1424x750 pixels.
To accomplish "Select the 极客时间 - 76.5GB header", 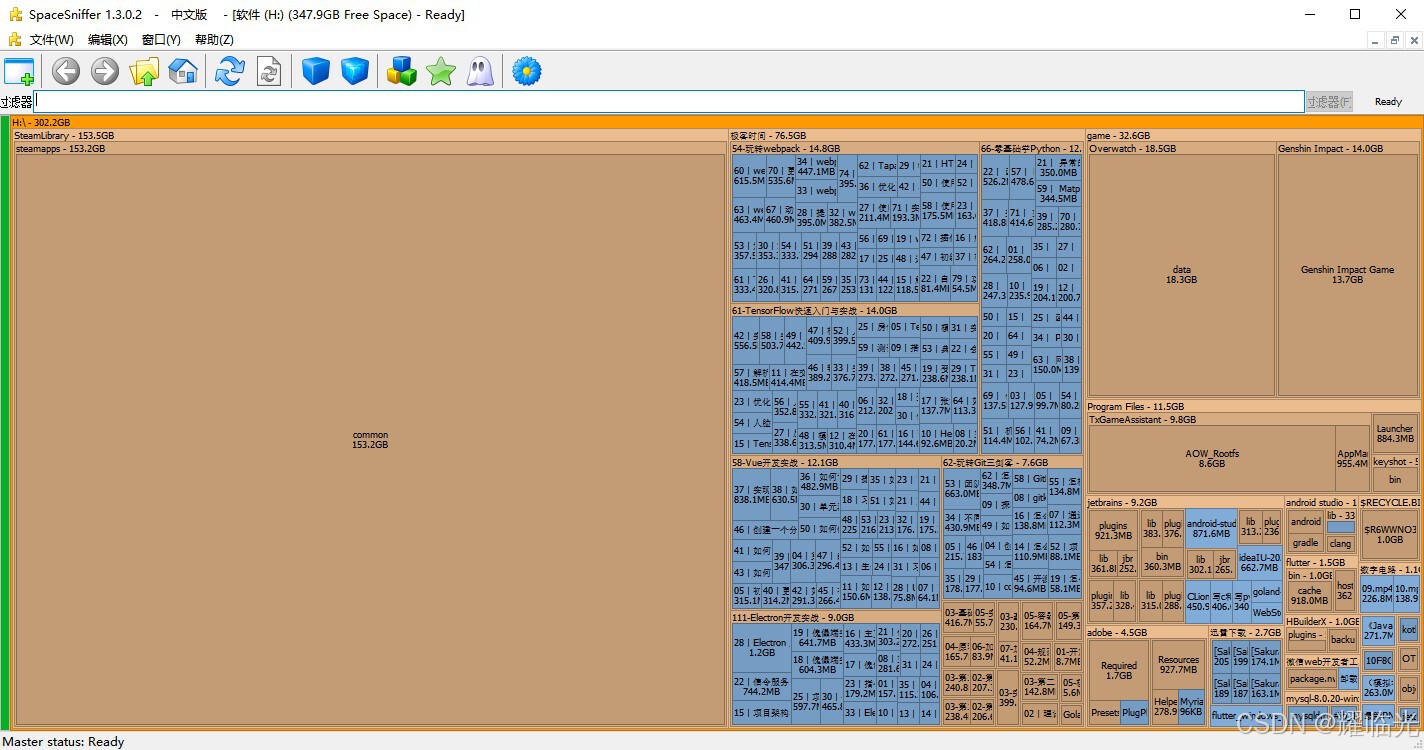I will [906, 135].
